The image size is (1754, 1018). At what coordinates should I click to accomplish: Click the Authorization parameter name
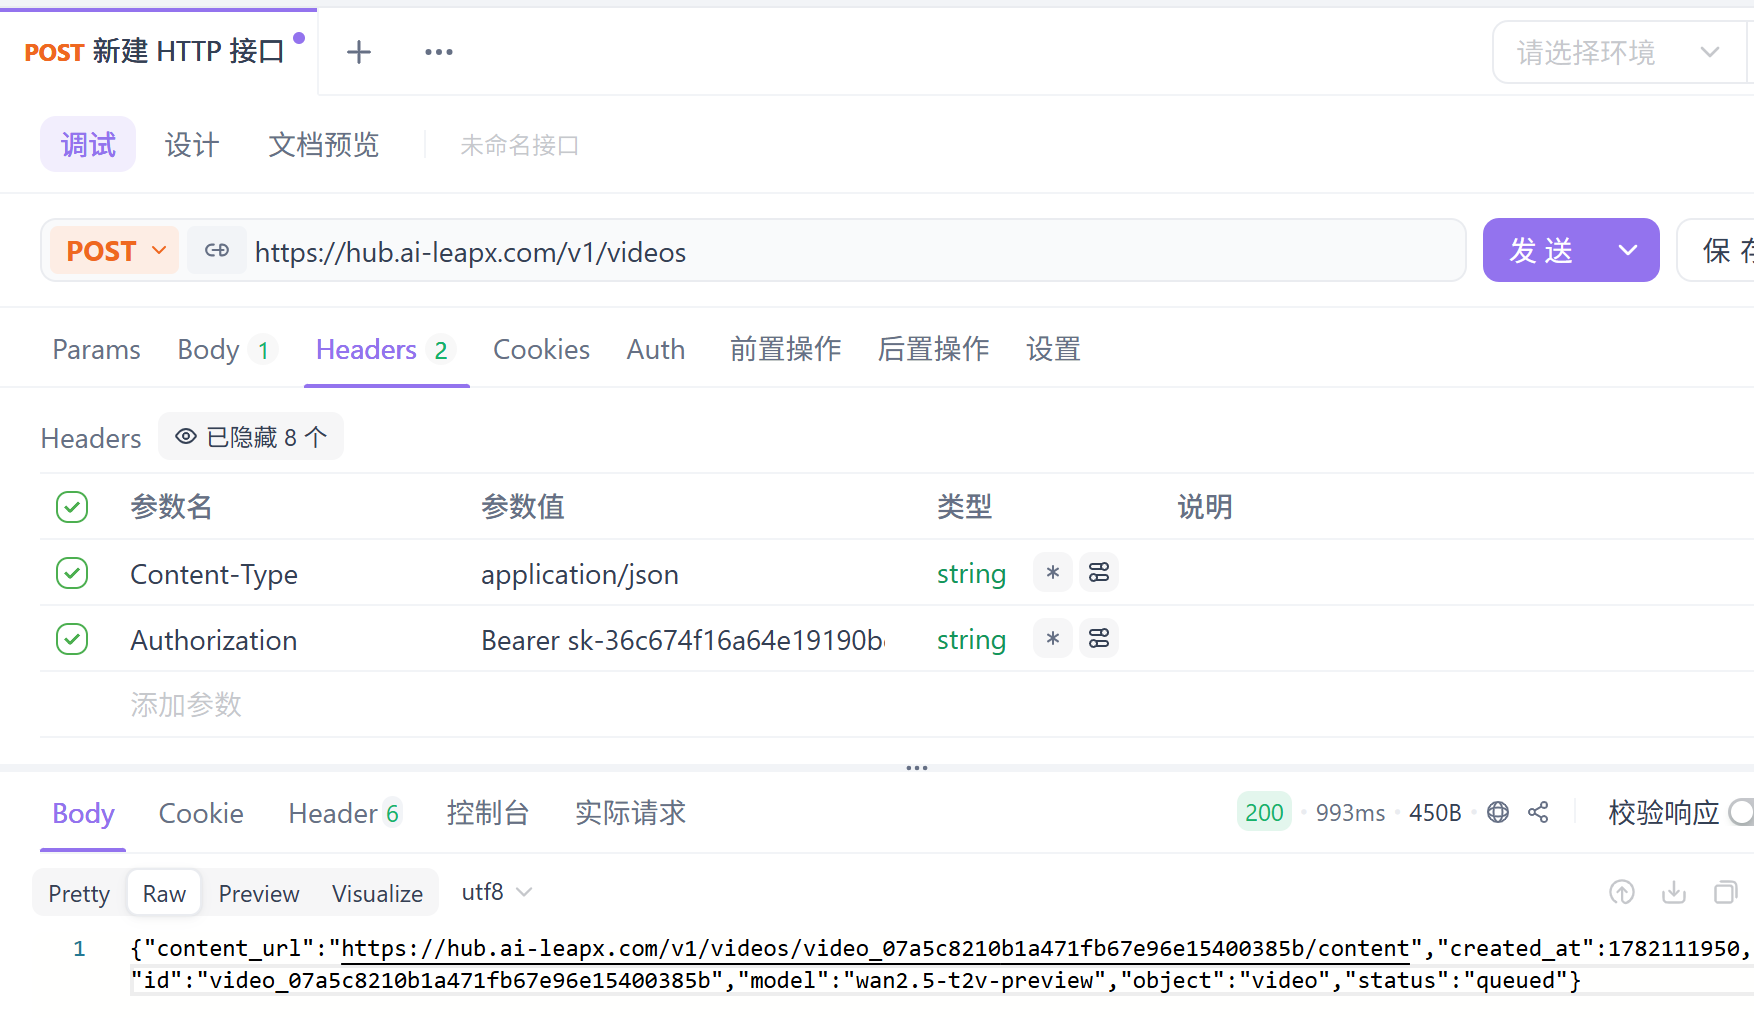[x=214, y=640]
